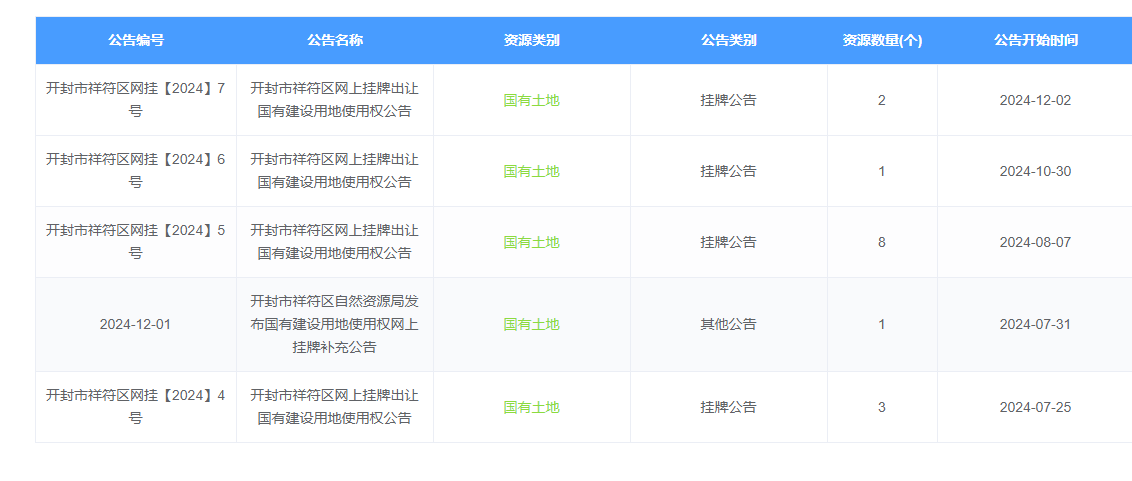
Task: Click the 资源数量(个) column header
Action: click(881, 40)
